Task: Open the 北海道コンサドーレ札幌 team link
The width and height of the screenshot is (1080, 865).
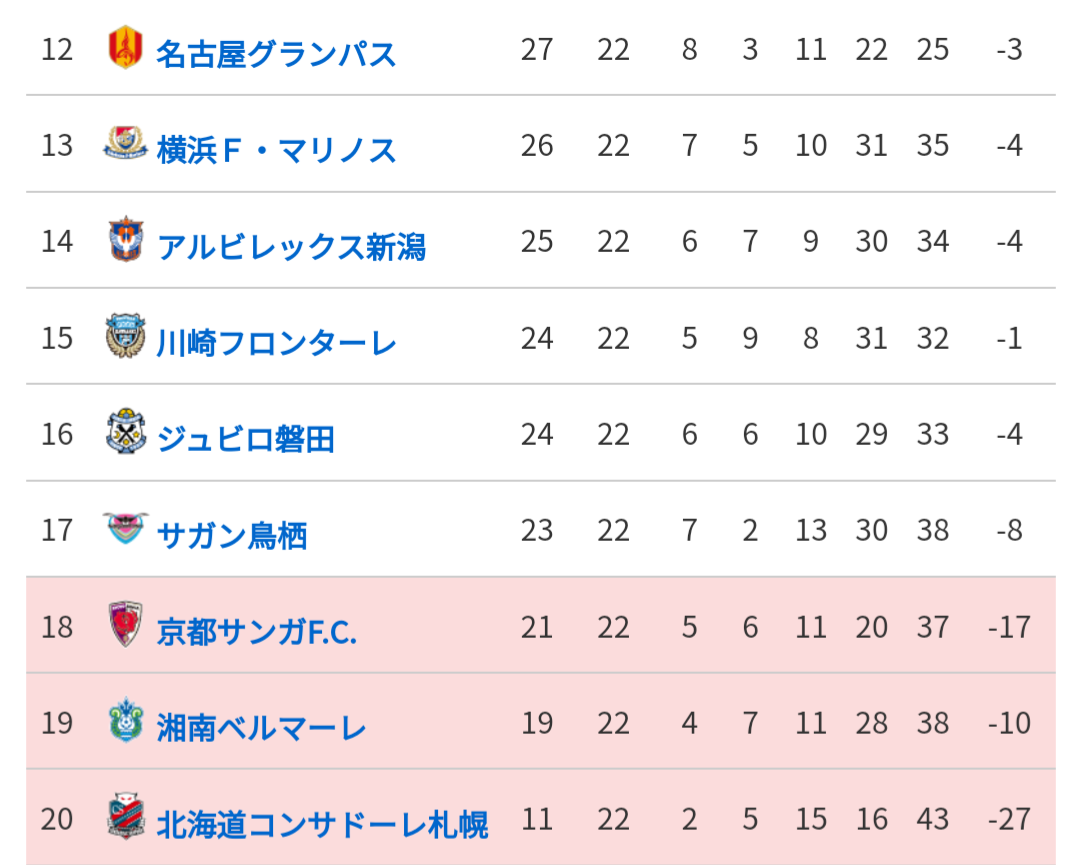Action: click(322, 824)
